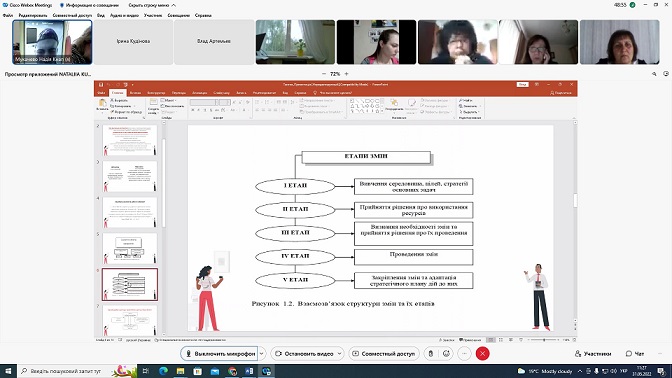The height and width of the screenshot is (378, 672).
Task: Open the Select (Выделить) dropdown
Action: pyautogui.click(x=469, y=112)
